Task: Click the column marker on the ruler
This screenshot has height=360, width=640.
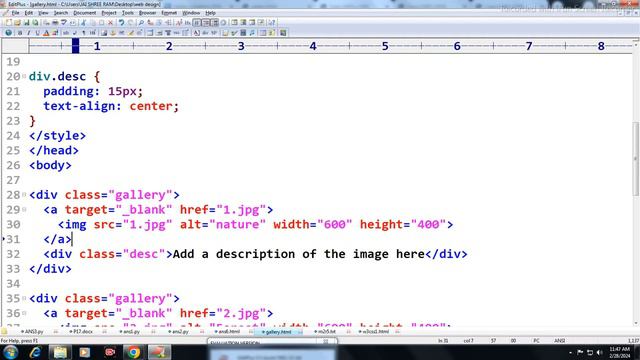Action: click(76, 46)
